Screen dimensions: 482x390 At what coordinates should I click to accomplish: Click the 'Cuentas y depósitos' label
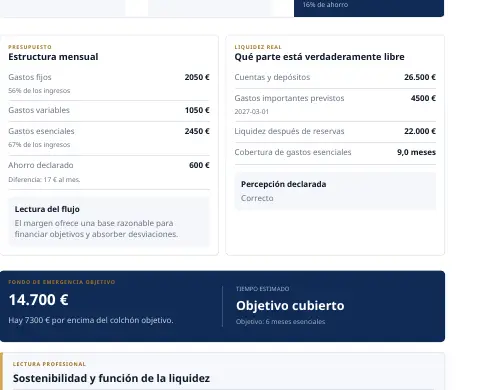pyautogui.click(x=272, y=77)
